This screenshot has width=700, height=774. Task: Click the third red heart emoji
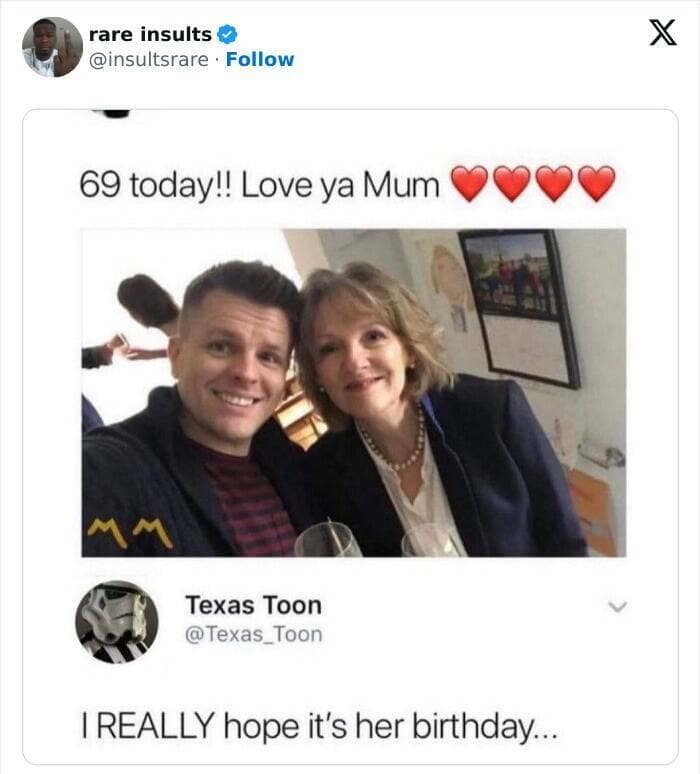(x=554, y=184)
